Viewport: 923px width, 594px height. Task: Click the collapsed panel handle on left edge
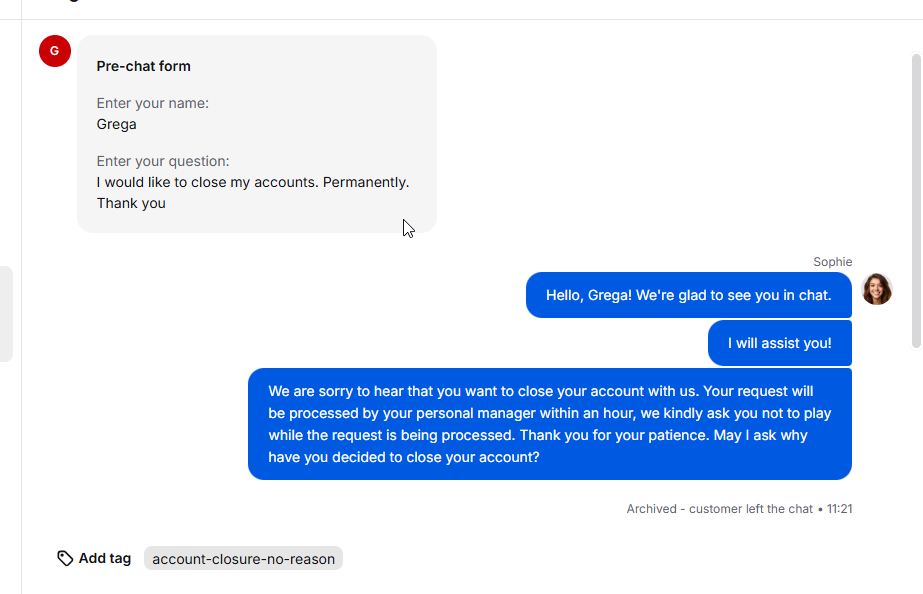point(6,314)
